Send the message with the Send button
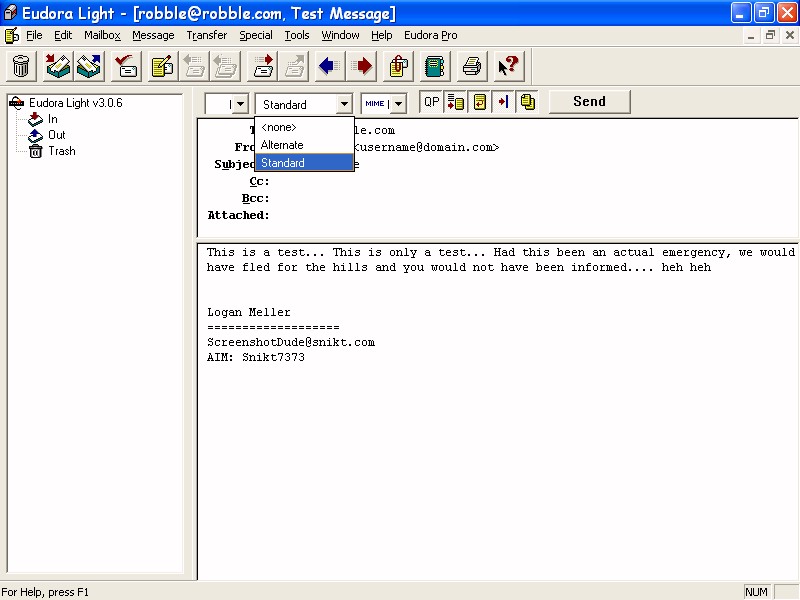Image resolution: width=800 pixels, height=600 pixels. click(x=589, y=102)
